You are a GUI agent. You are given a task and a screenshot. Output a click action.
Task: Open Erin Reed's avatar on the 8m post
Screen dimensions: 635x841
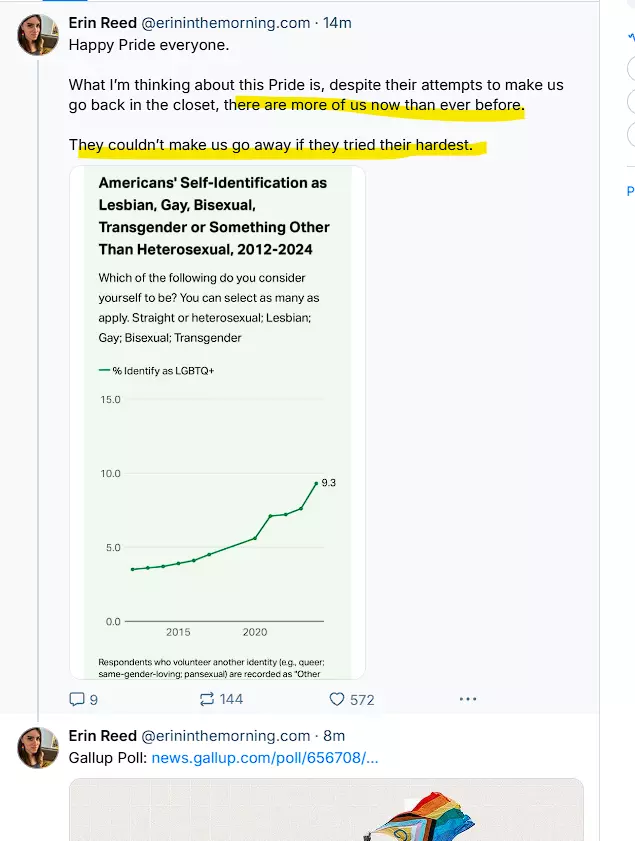pos(38,748)
